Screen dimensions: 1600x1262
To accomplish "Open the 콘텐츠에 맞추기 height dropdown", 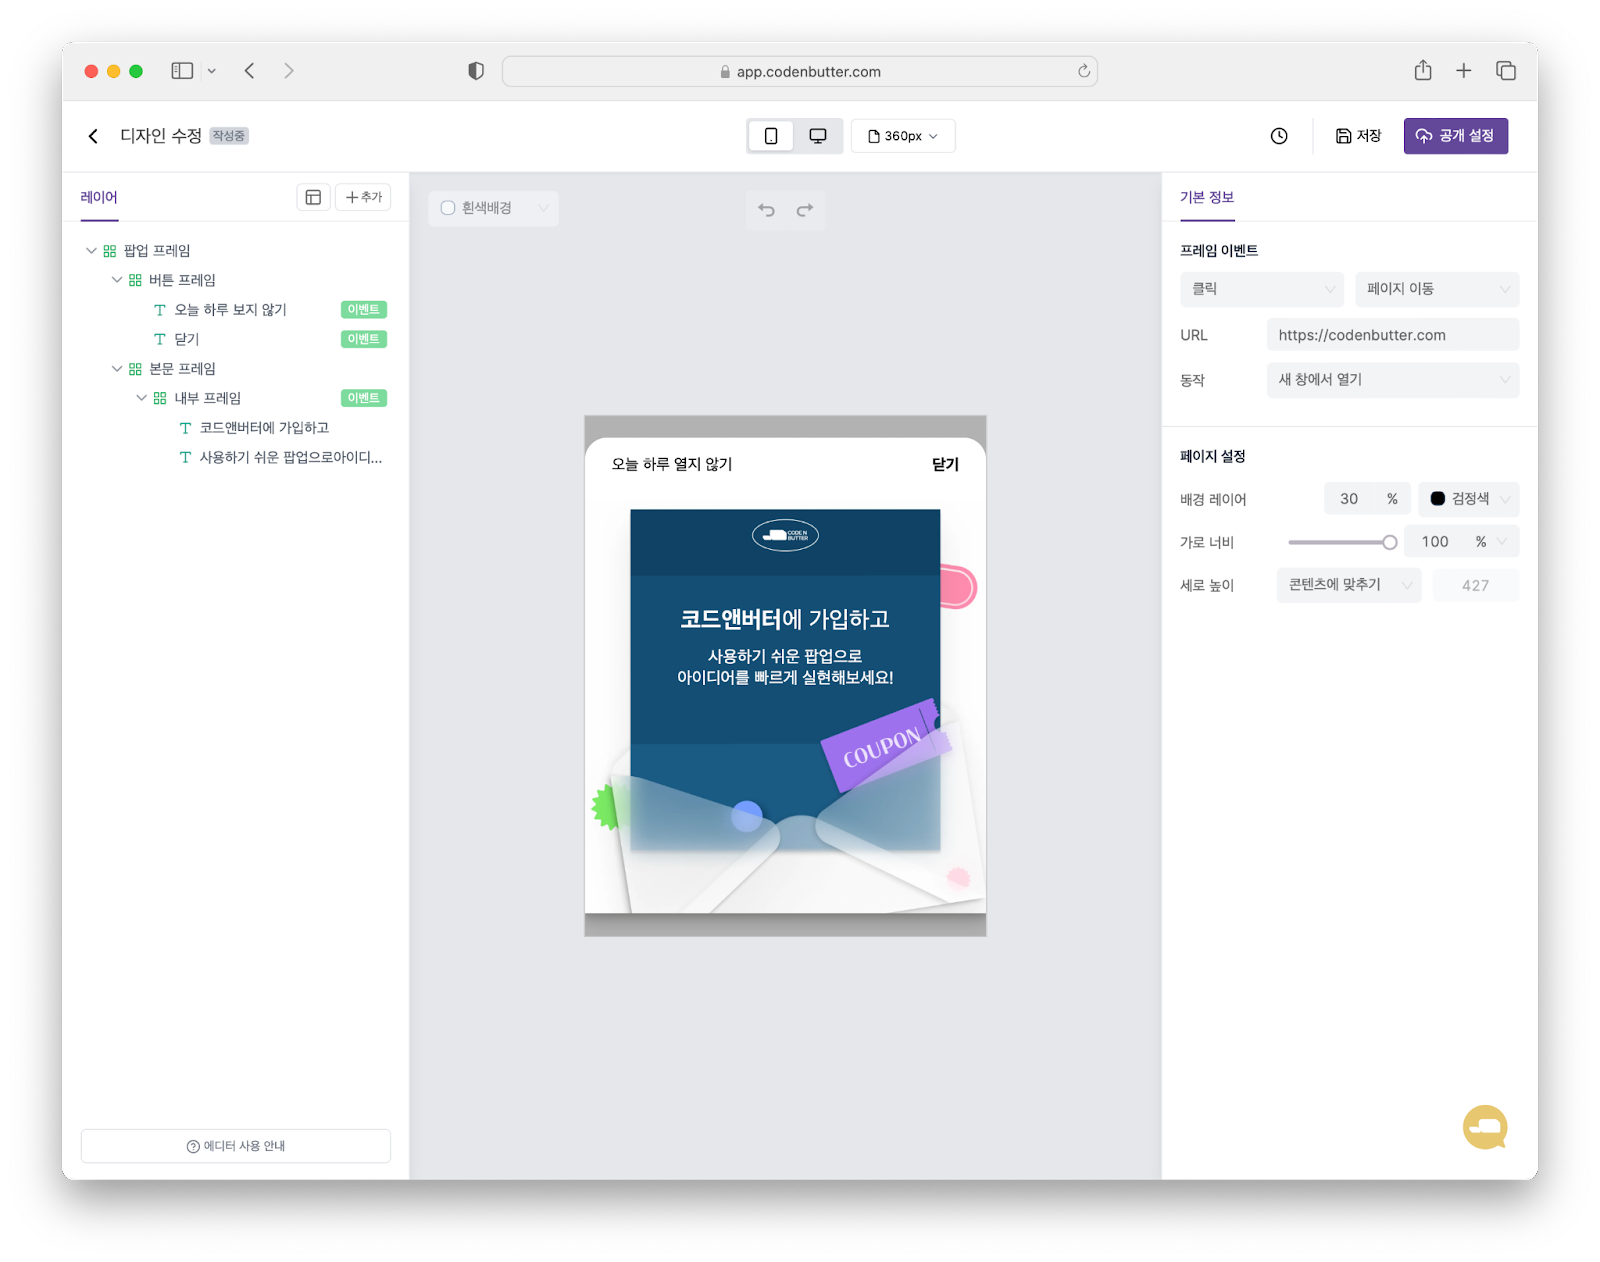I will pyautogui.click(x=1349, y=585).
